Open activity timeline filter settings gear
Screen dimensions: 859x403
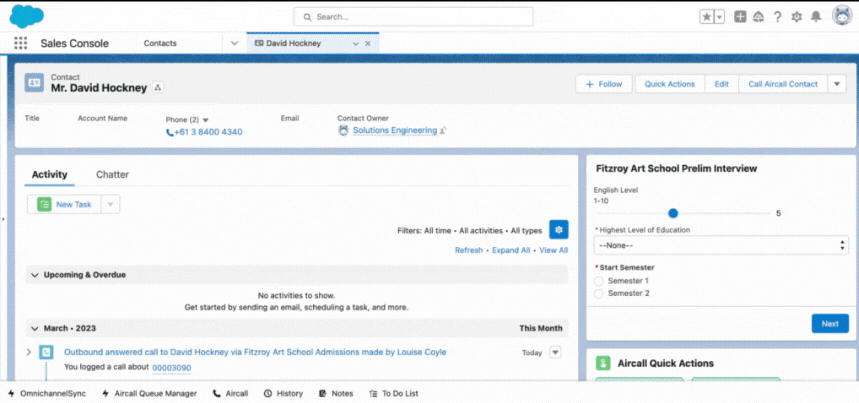[559, 230]
